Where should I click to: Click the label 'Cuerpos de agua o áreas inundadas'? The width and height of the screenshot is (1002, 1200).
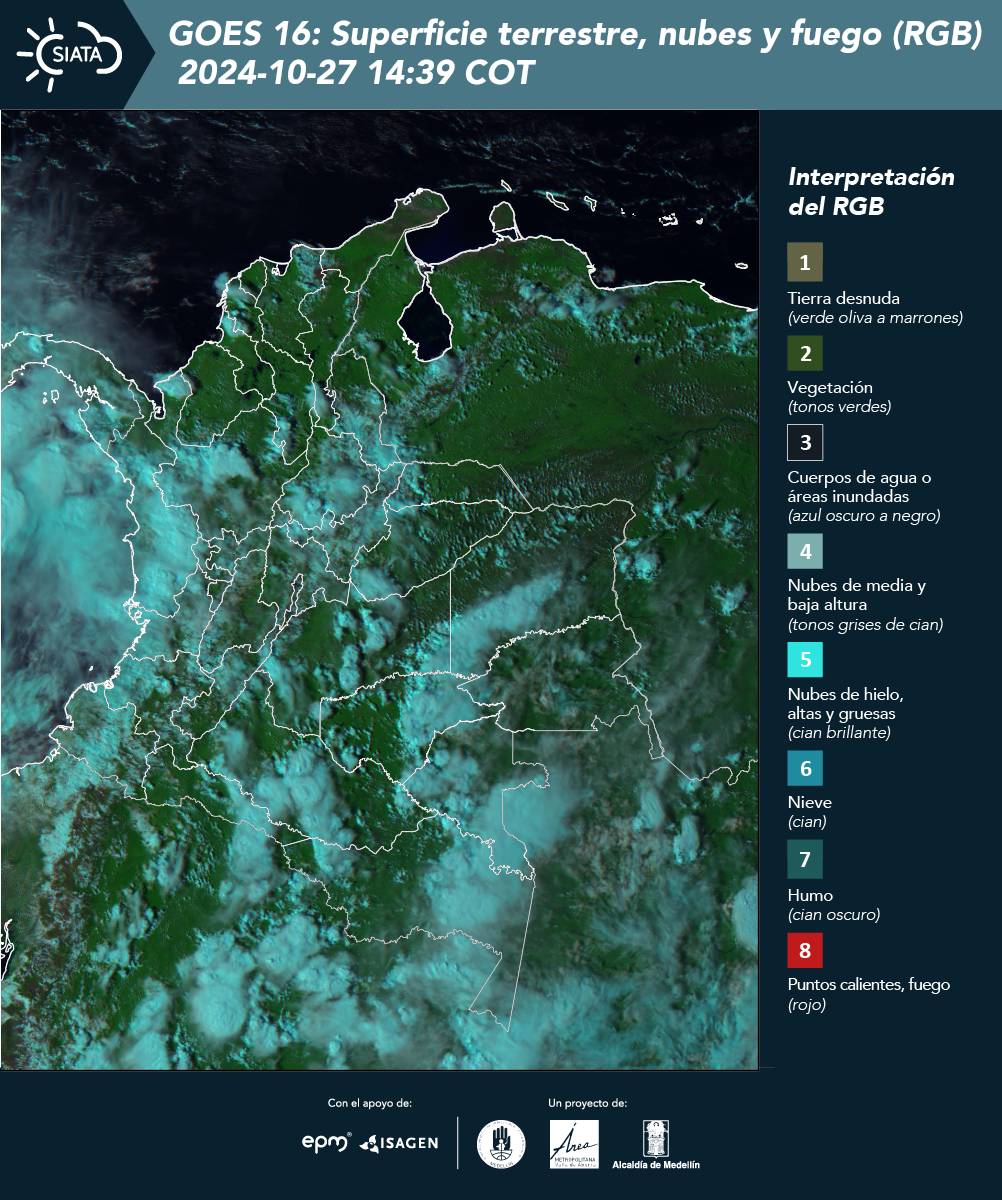pos(860,487)
